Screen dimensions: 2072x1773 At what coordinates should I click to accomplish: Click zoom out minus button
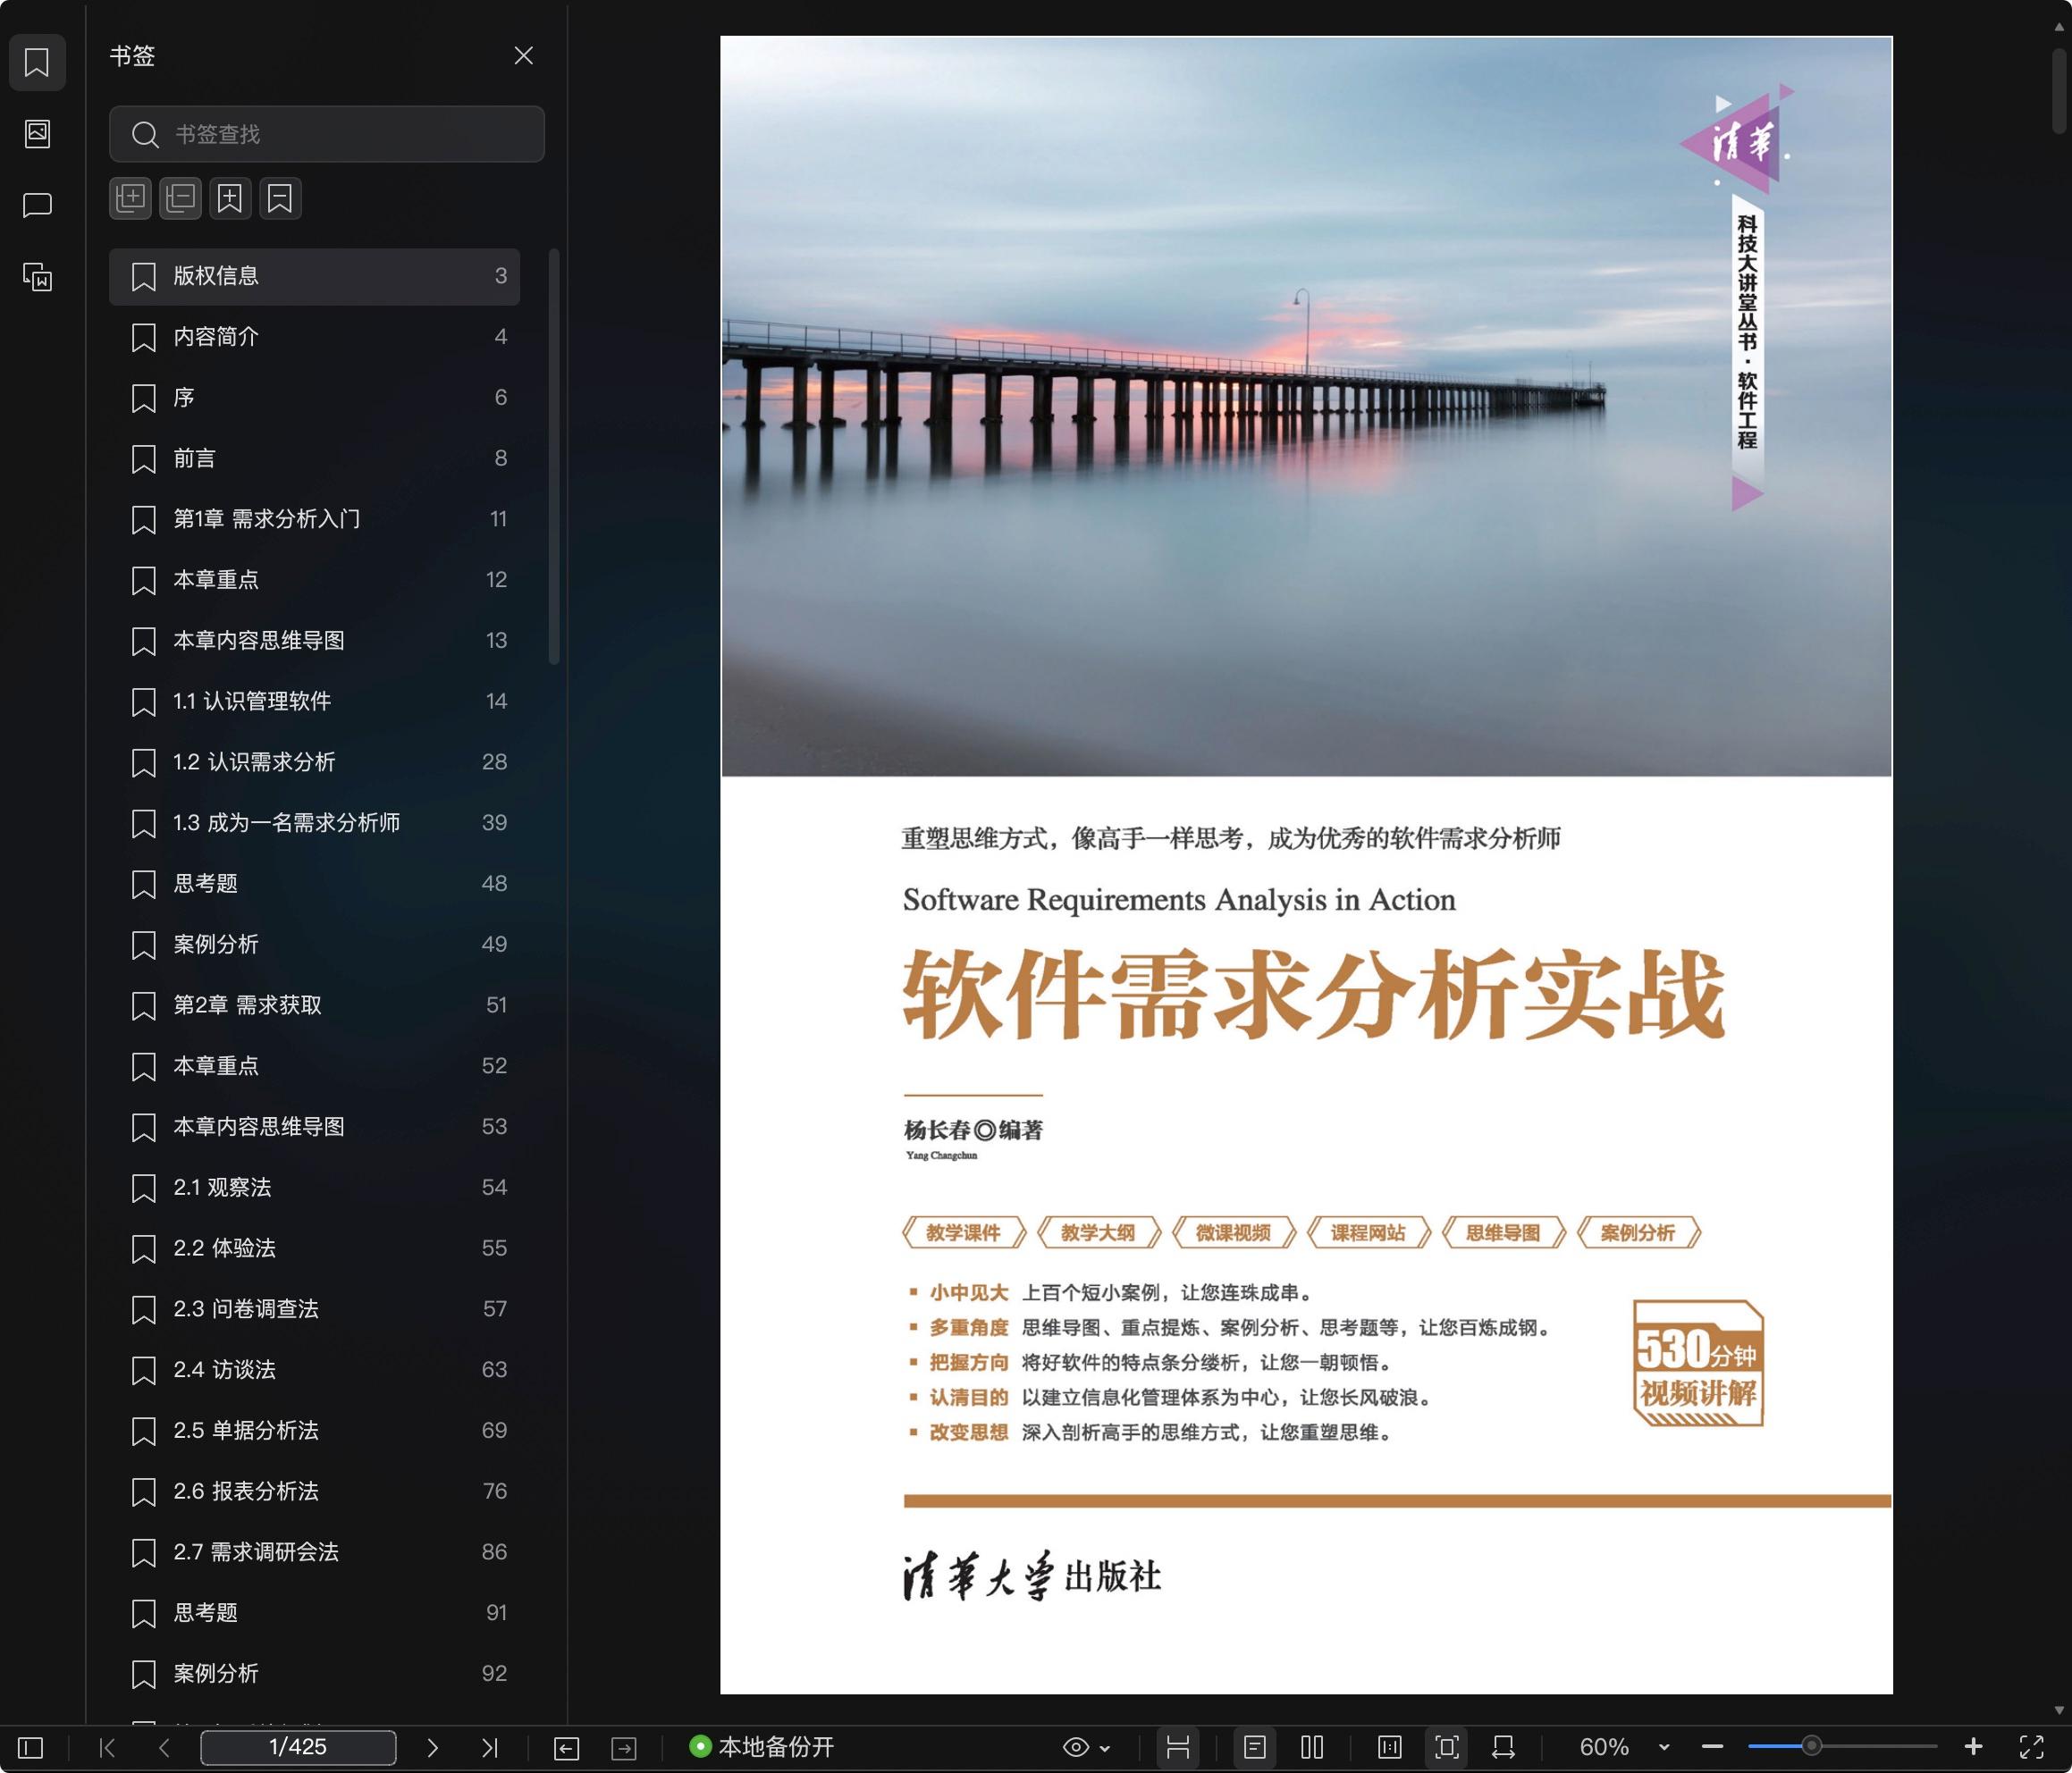click(1712, 1747)
